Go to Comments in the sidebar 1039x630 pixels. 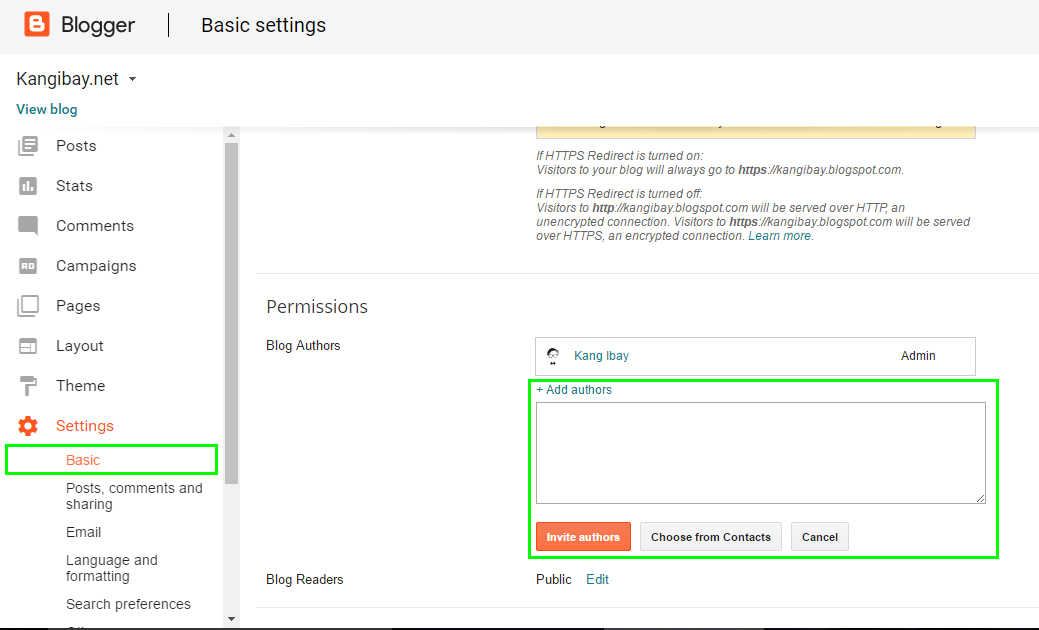tap(95, 226)
